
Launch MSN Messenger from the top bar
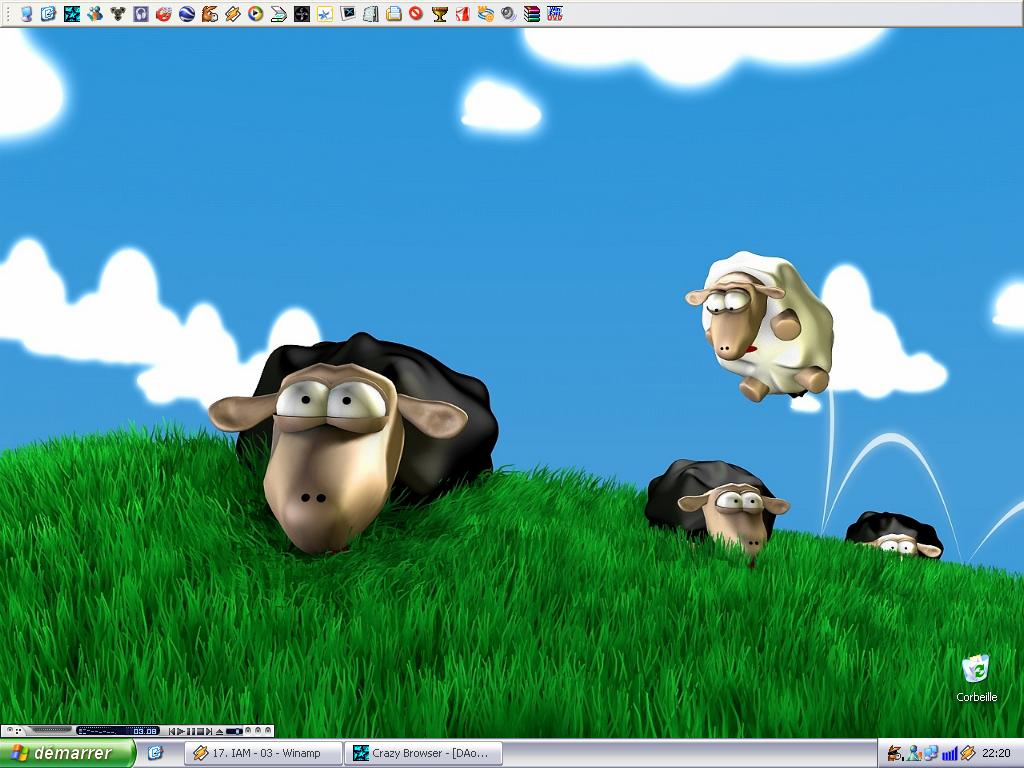pos(95,13)
